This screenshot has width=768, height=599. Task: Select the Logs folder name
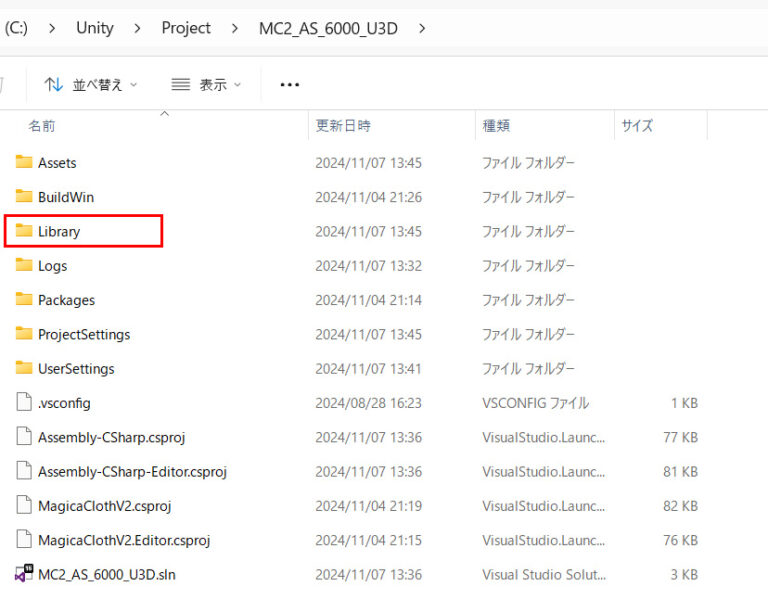[52, 265]
